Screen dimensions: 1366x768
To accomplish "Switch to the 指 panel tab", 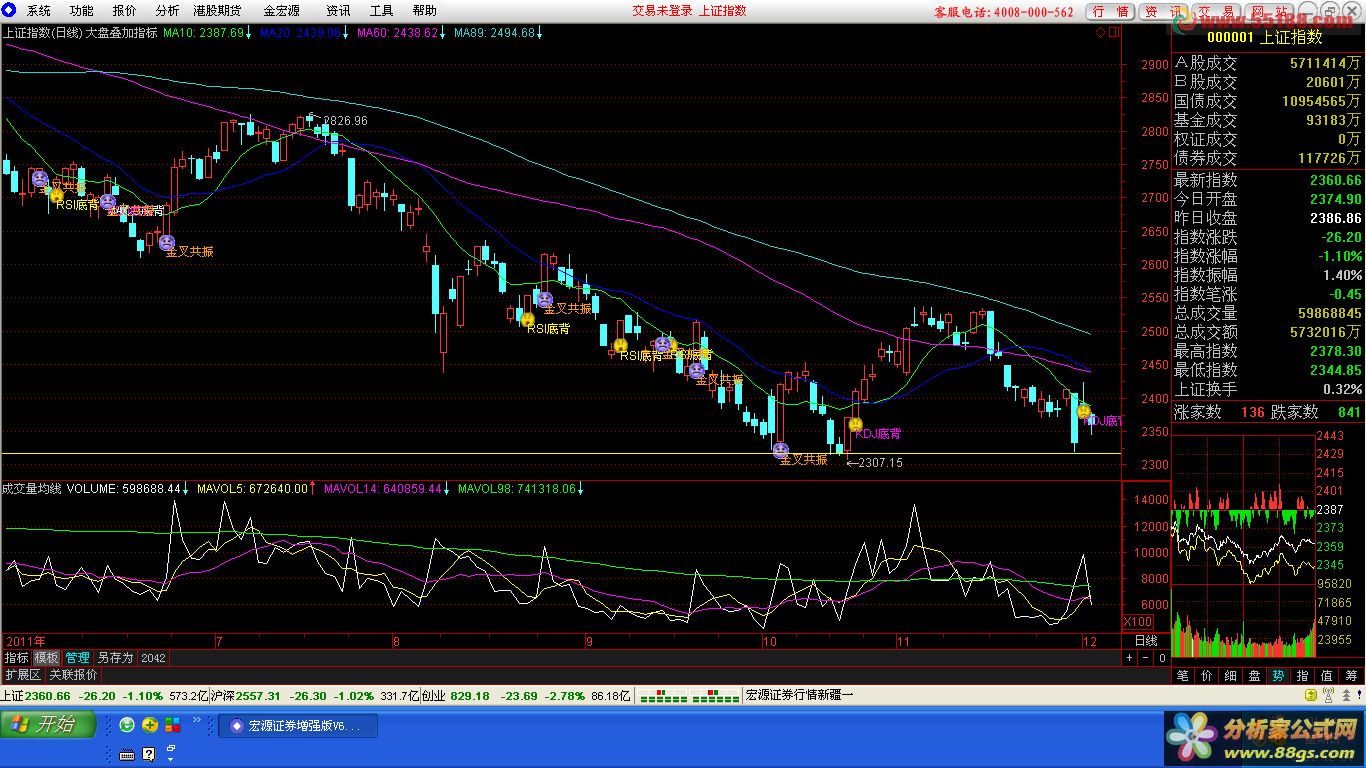I will (x=1303, y=676).
